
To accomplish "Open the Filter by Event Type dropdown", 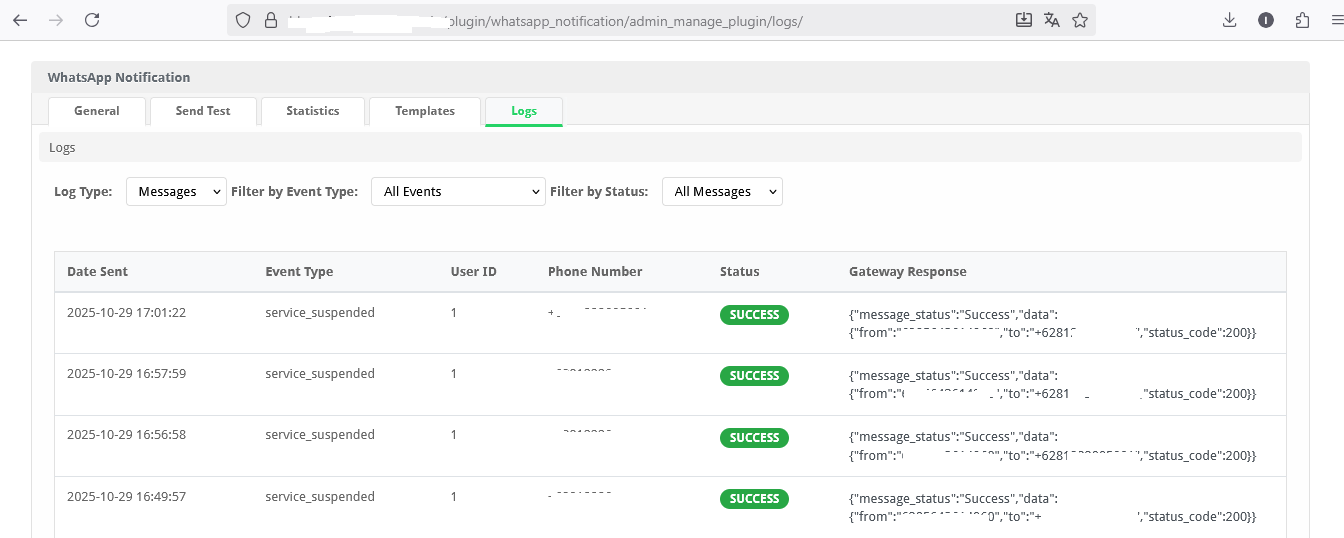I will click(x=458, y=192).
